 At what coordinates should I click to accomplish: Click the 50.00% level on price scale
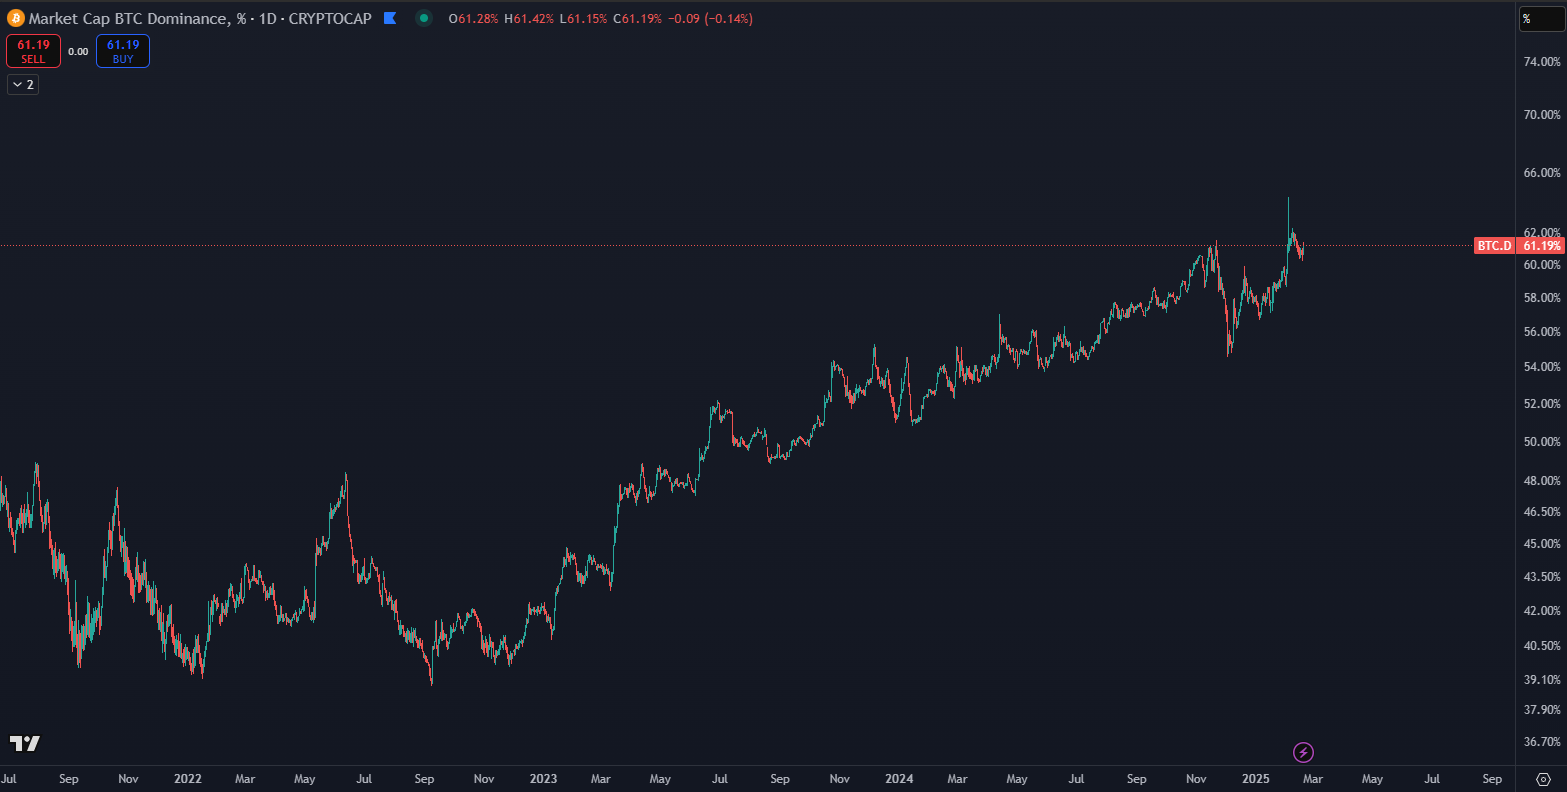pyautogui.click(x=1541, y=442)
